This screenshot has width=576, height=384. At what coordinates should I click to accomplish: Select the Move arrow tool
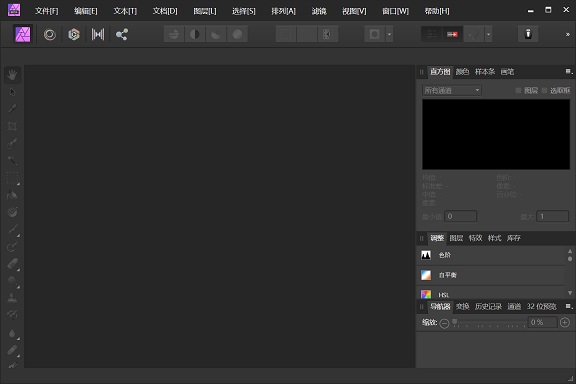click(x=12, y=92)
